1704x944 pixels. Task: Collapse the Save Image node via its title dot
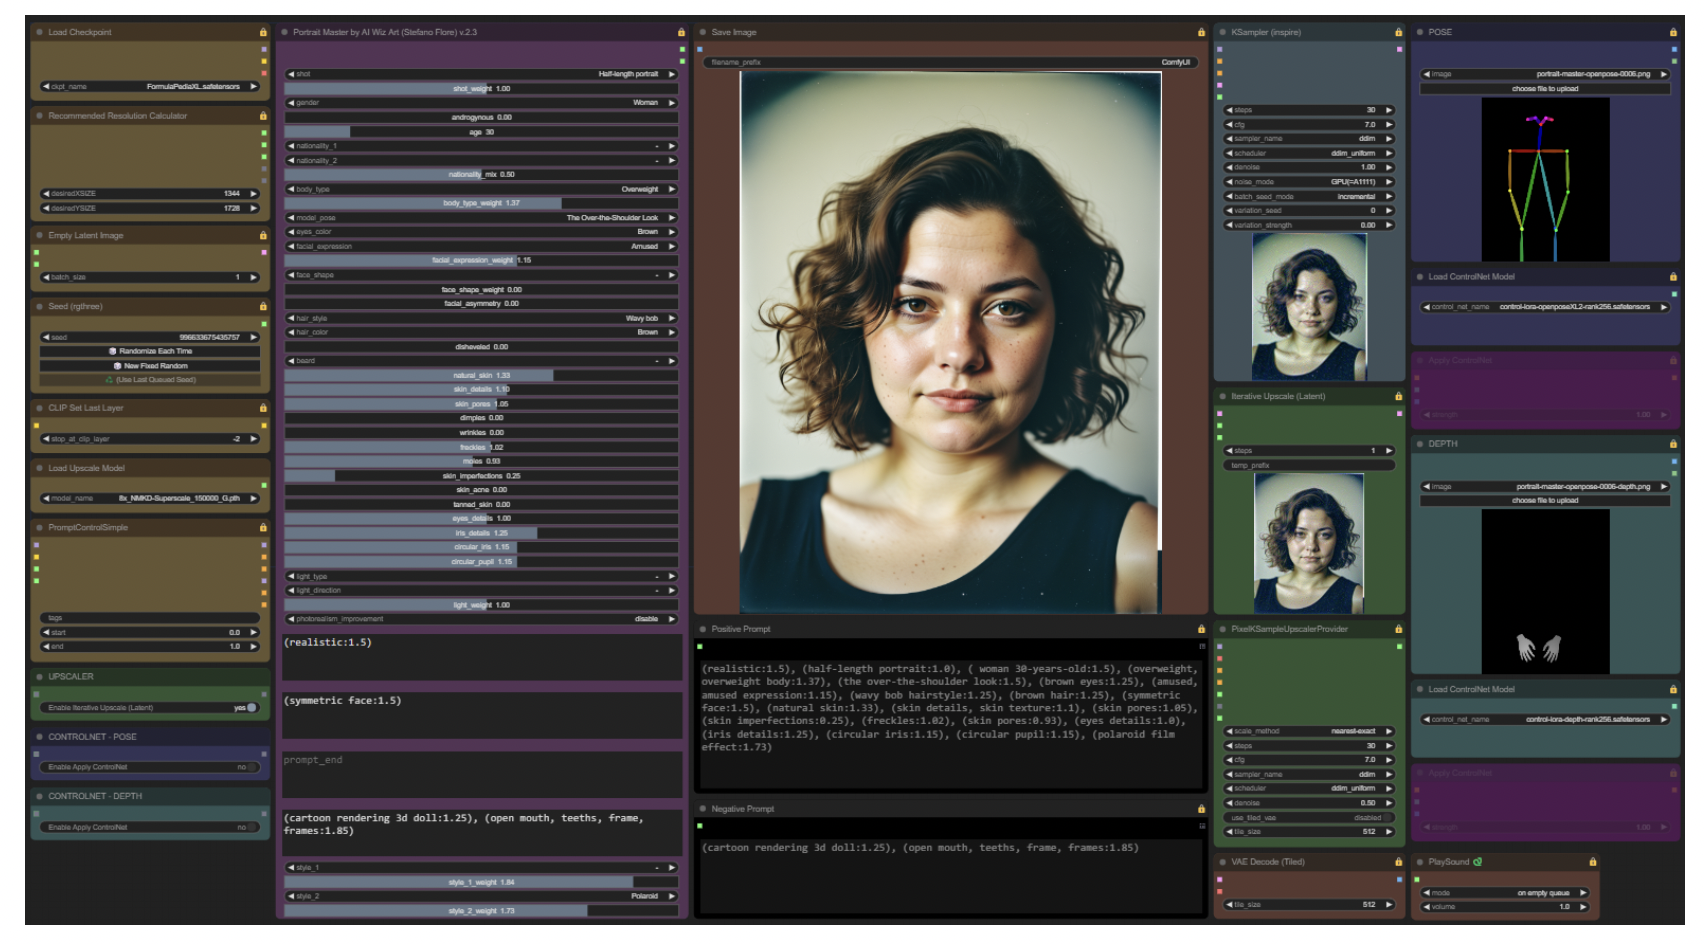pos(703,32)
